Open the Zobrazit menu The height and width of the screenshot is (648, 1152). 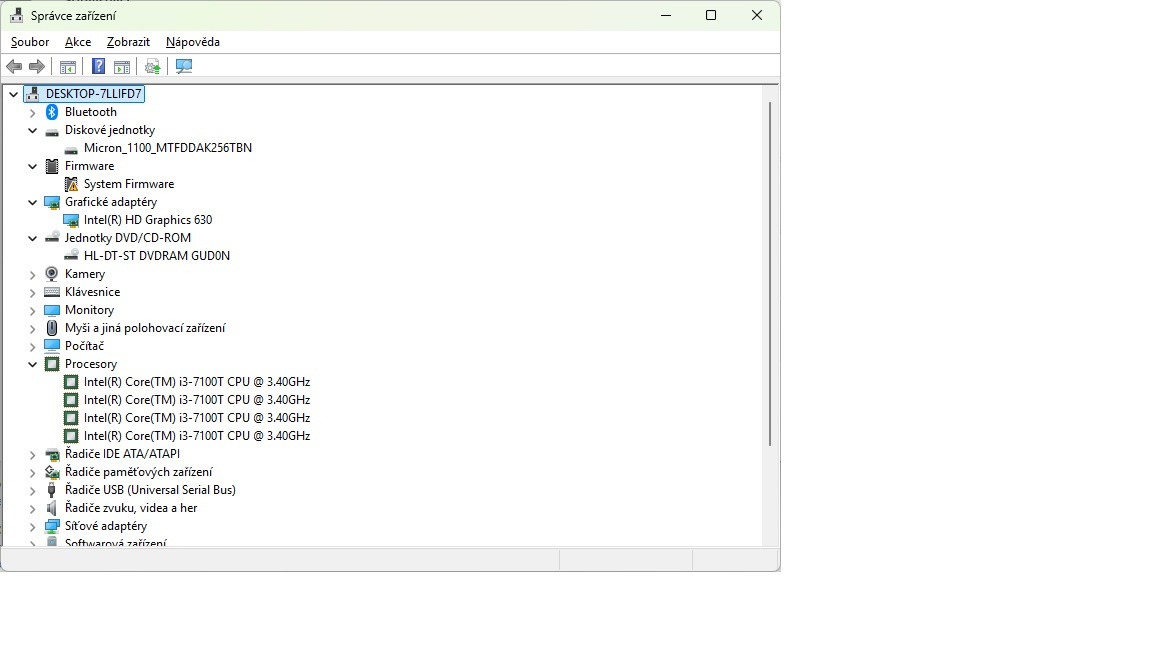[128, 42]
